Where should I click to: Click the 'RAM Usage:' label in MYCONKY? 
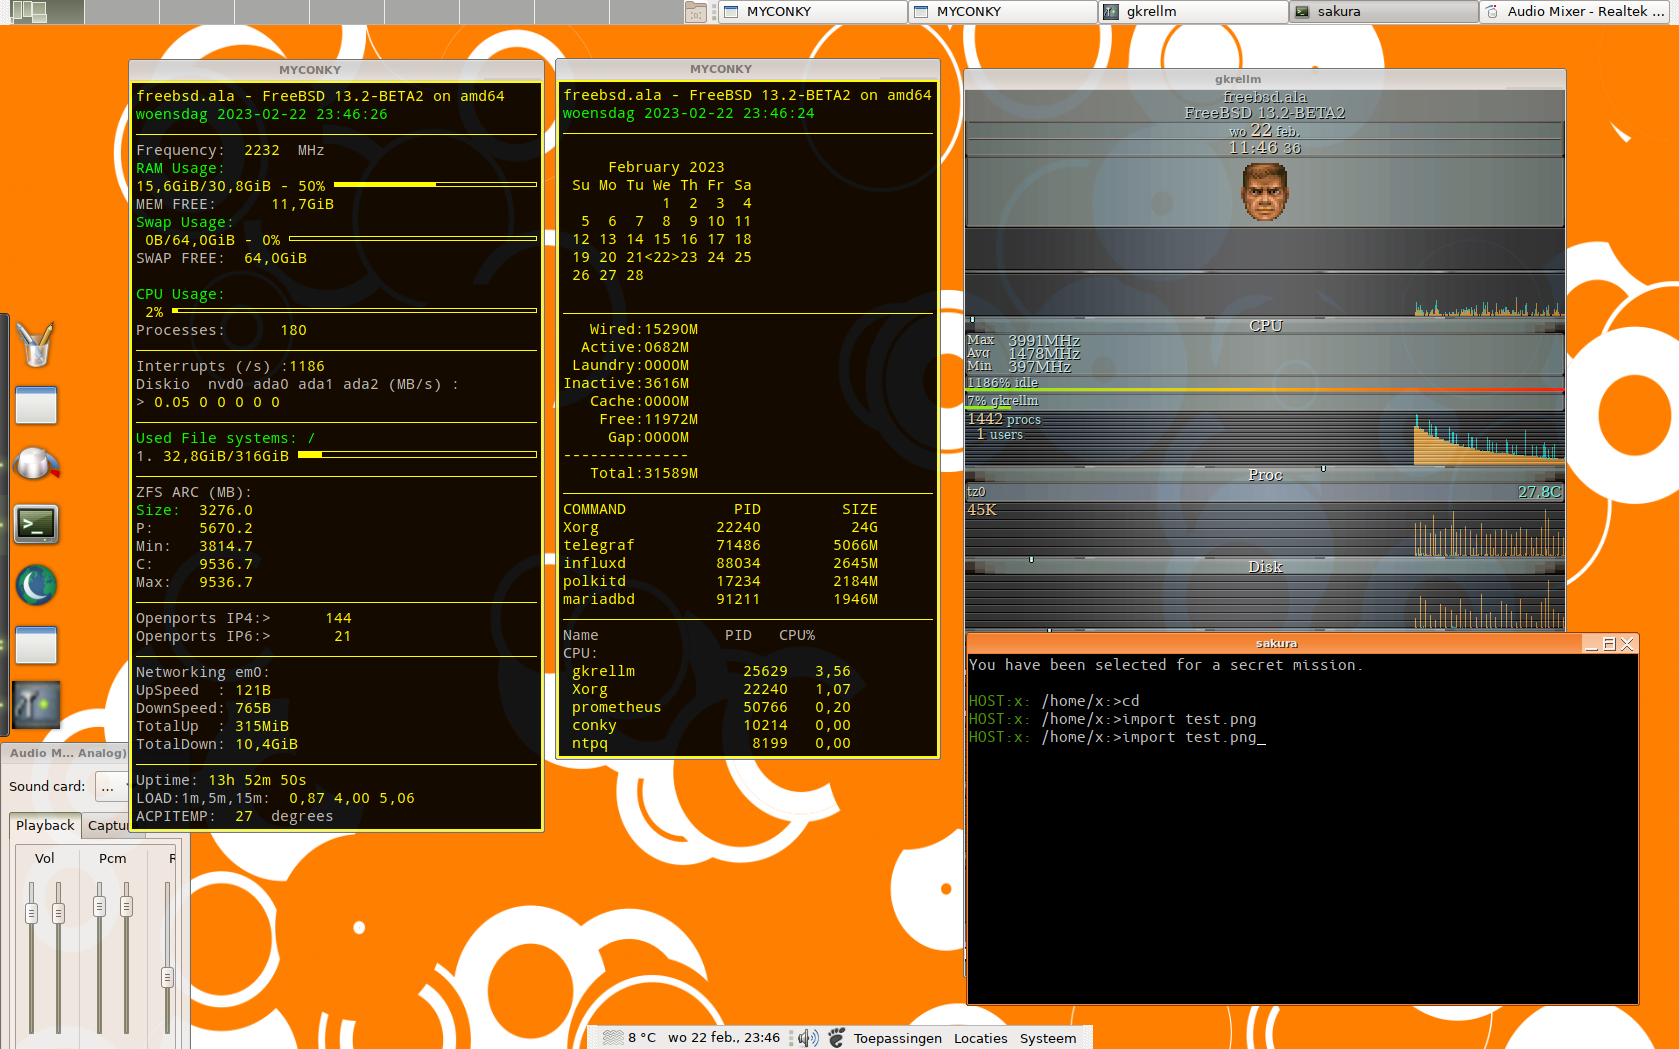(x=180, y=168)
